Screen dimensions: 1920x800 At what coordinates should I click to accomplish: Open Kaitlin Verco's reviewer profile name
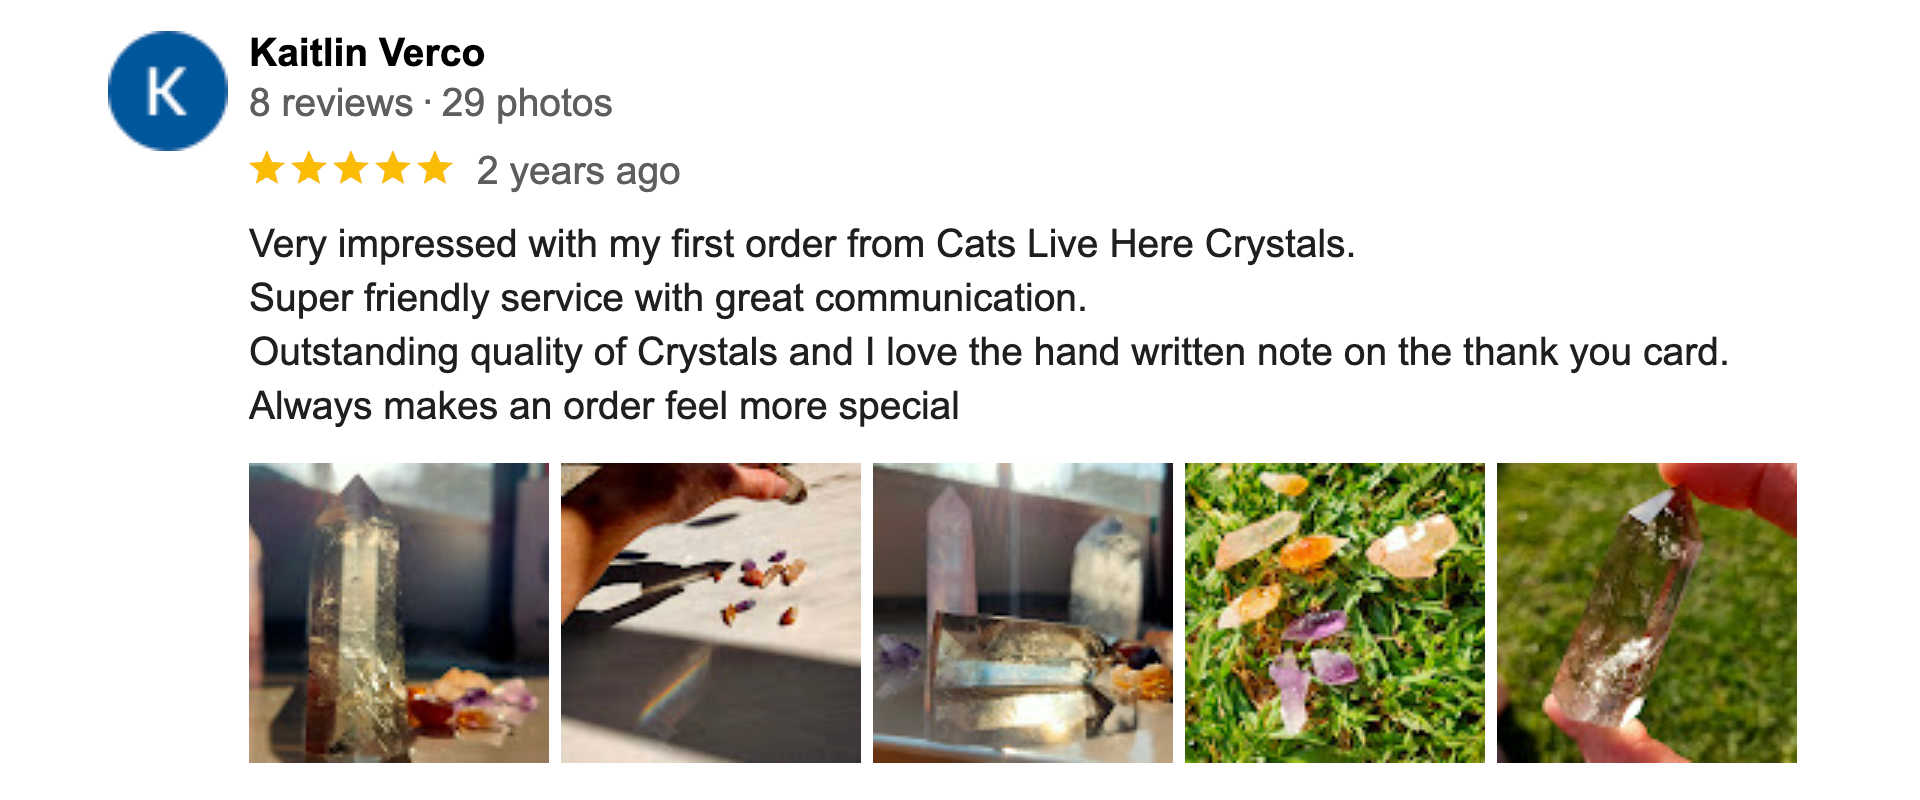click(x=366, y=53)
